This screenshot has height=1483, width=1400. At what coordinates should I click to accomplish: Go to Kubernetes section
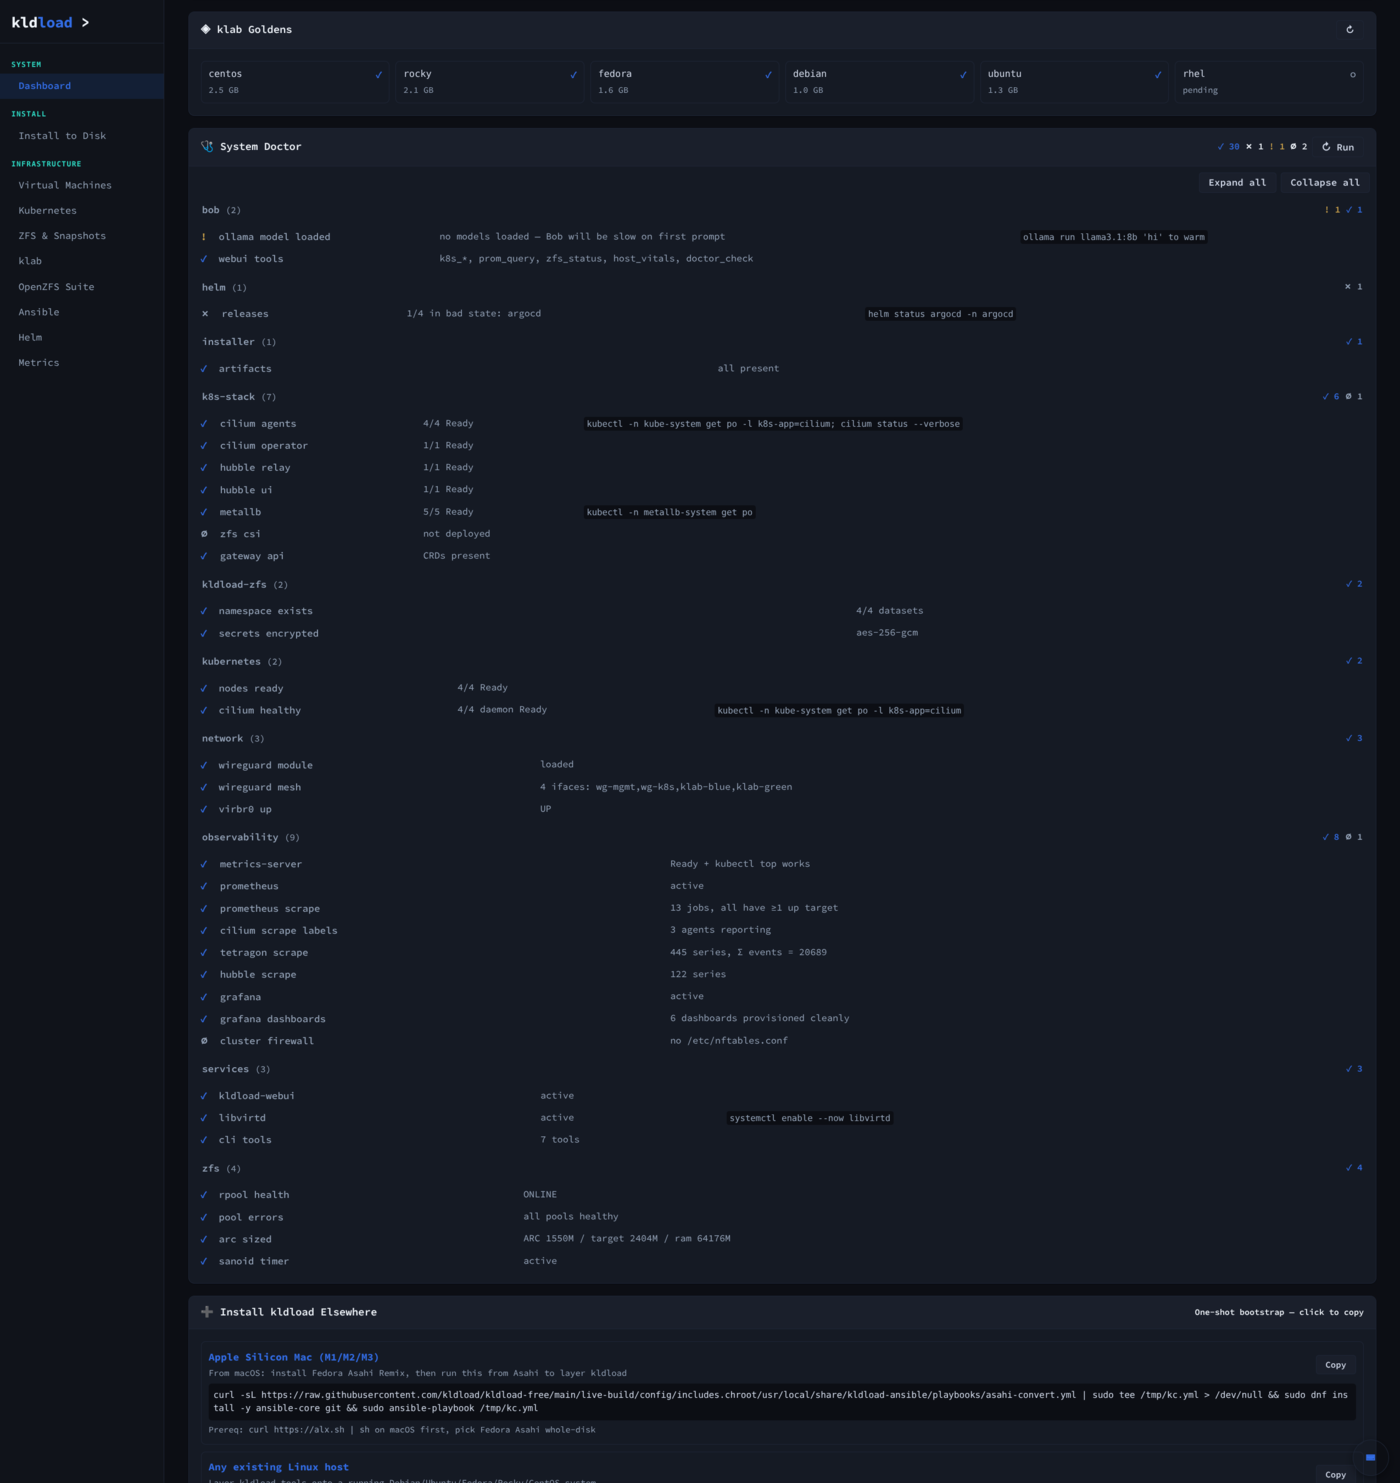82,211
